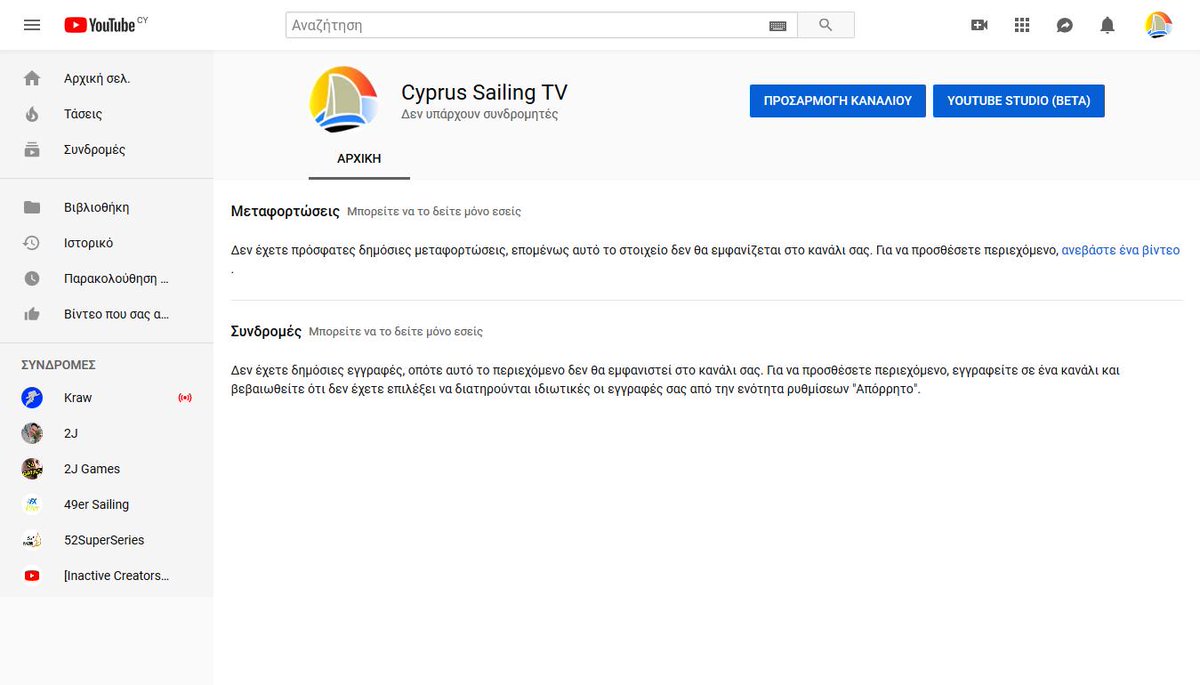
Task: Open Βιβλιοθήκη in the sidebar
Action: tap(96, 207)
